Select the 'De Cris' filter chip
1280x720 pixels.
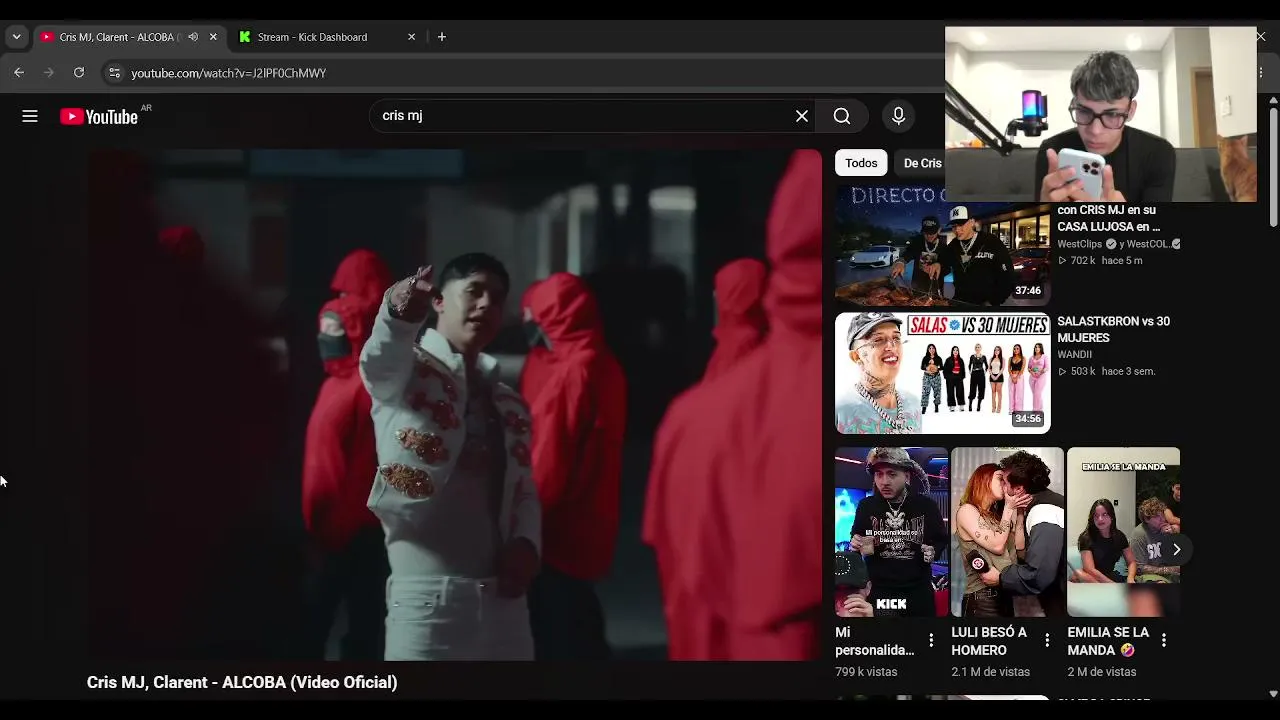pos(922,163)
